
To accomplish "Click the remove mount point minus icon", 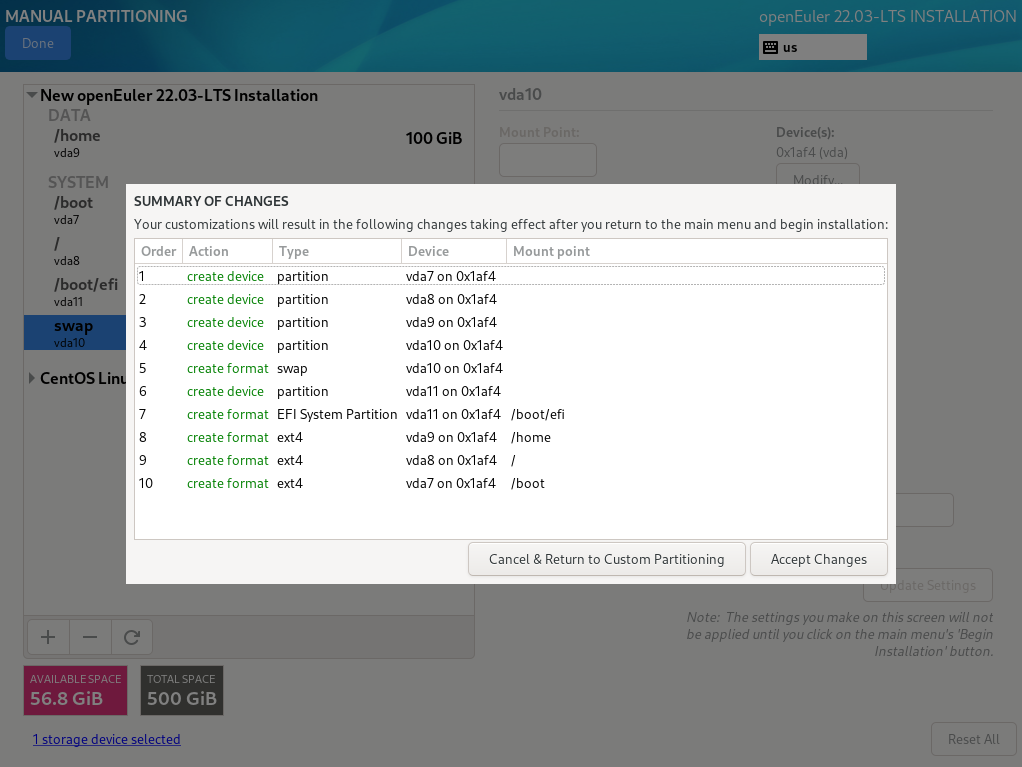I will pos(90,637).
